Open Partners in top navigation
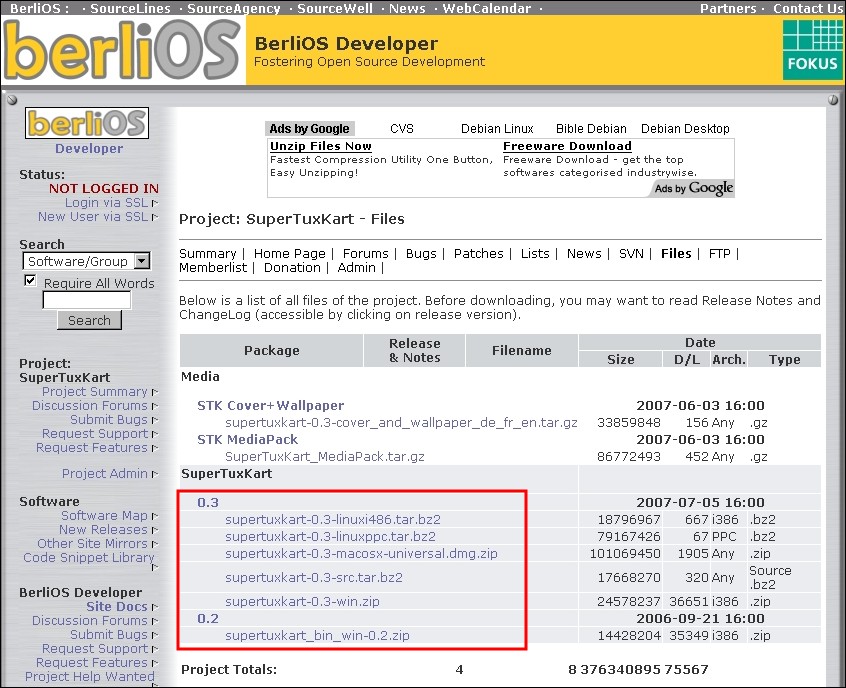846x688 pixels. click(x=728, y=8)
